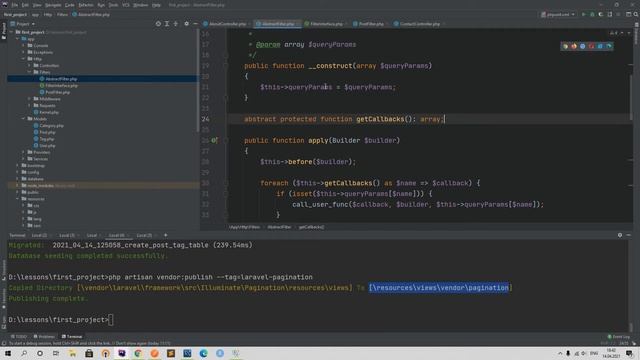This screenshot has width=640, height=360.
Task: Open the Navigate menu
Action: (x=53, y=5)
